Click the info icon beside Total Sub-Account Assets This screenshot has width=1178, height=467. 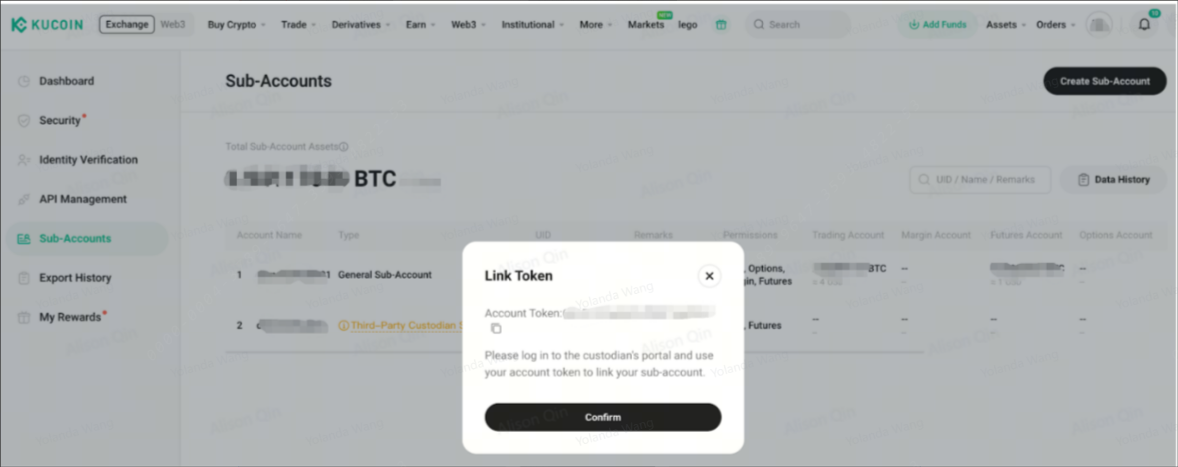(x=343, y=147)
